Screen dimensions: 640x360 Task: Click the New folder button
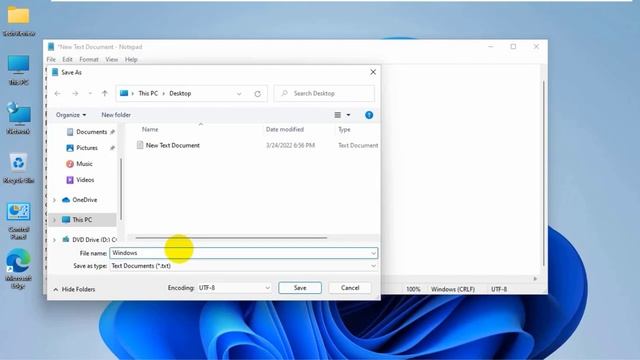click(x=116, y=115)
